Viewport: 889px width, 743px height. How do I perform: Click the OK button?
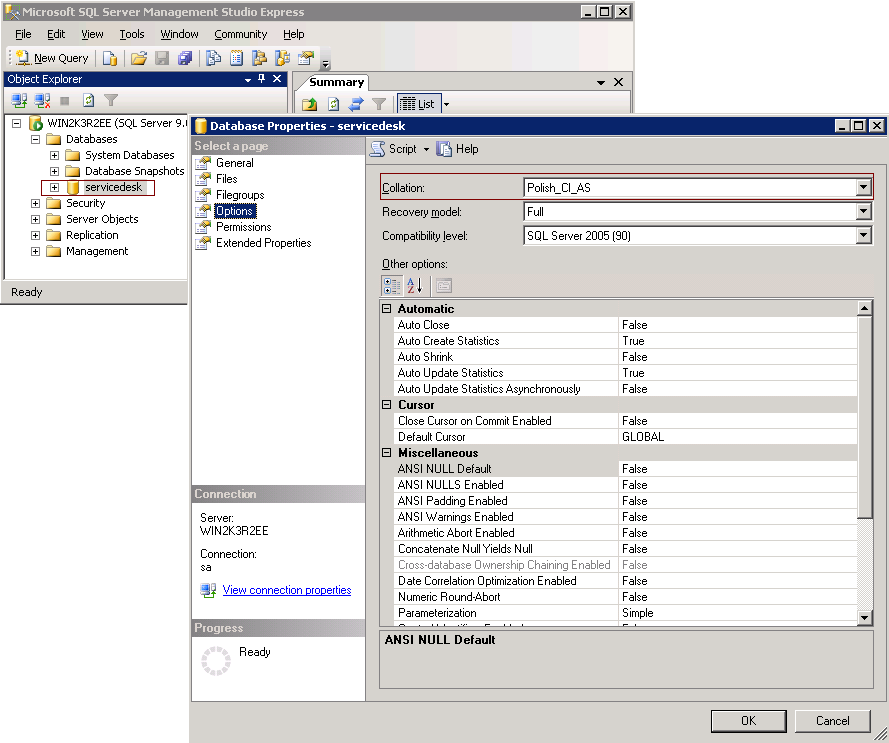748,721
